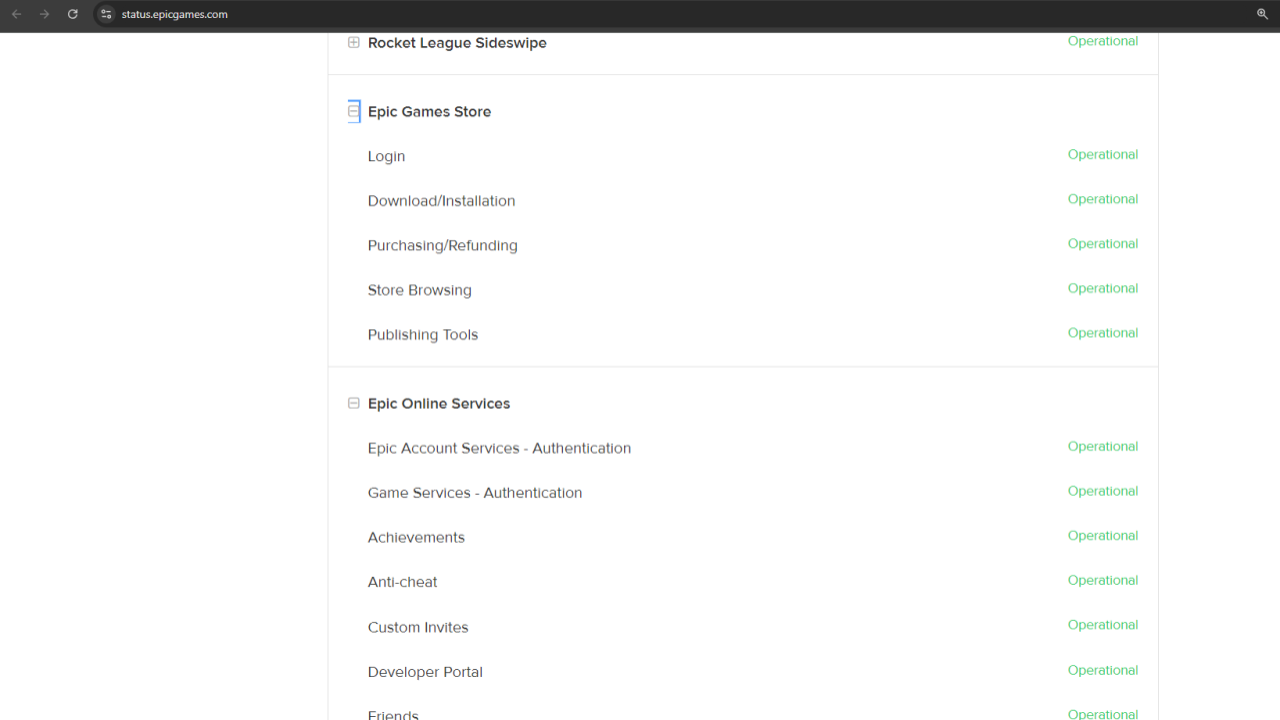Select Epic Account Services - Authentication
1280x720 pixels.
tap(499, 448)
